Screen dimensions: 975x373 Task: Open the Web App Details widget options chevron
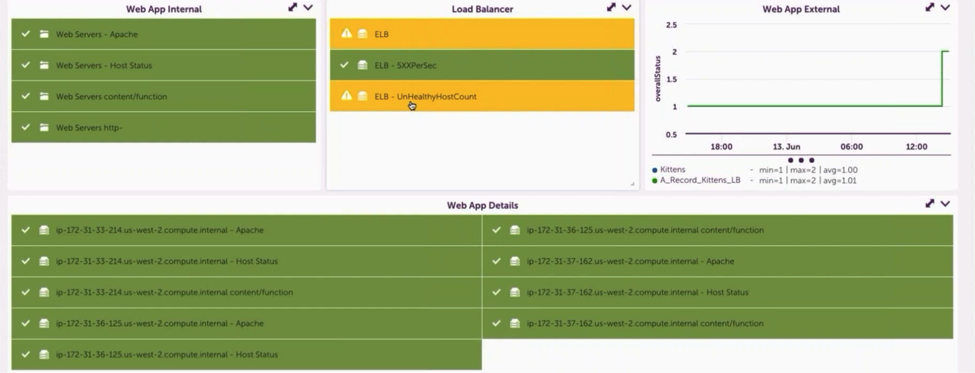click(x=945, y=203)
